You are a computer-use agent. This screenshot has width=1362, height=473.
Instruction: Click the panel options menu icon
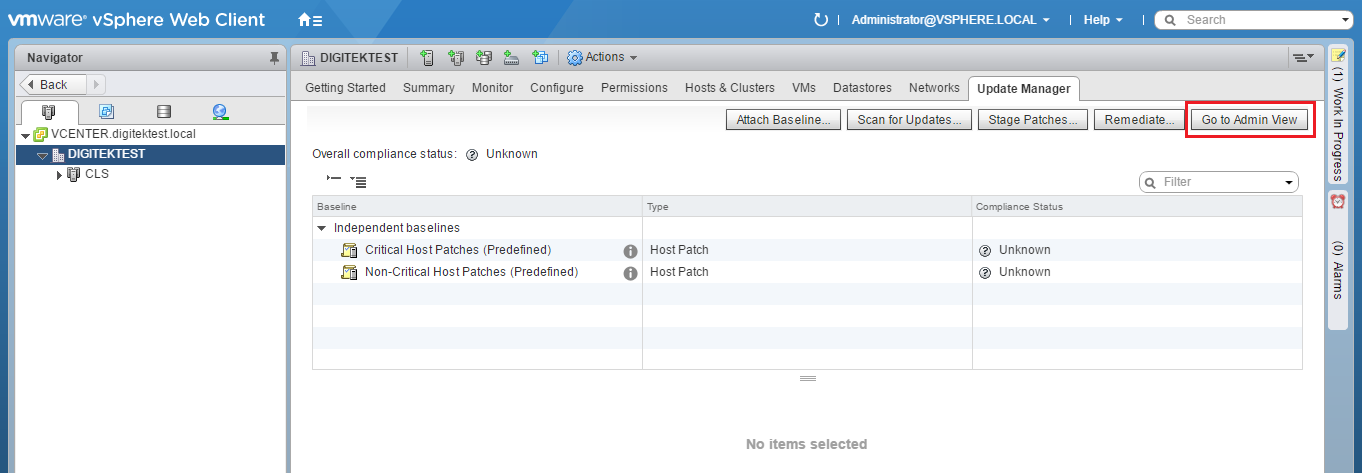(1302, 58)
